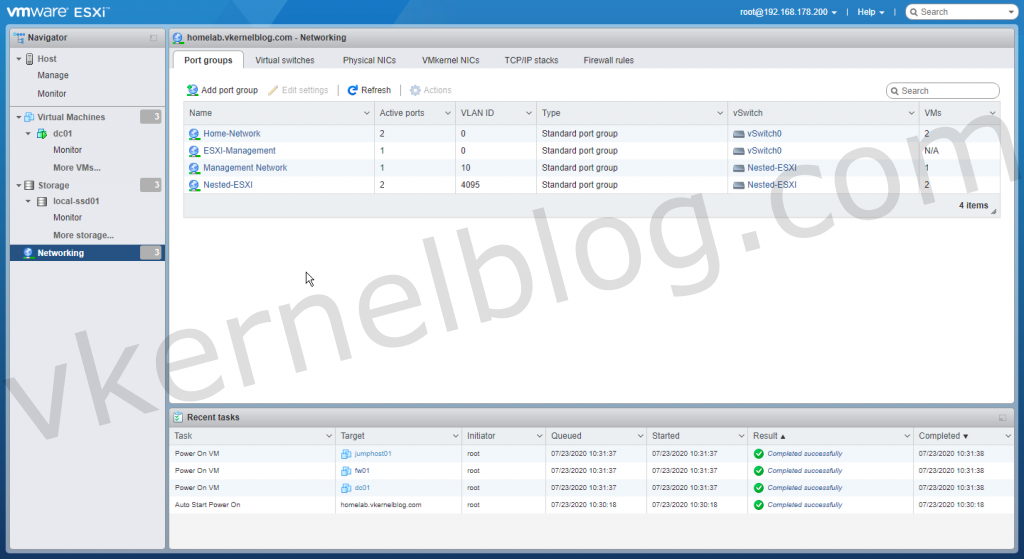
Task: Open the VLAN ID column dropdown arrow
Action: (528, 113)
